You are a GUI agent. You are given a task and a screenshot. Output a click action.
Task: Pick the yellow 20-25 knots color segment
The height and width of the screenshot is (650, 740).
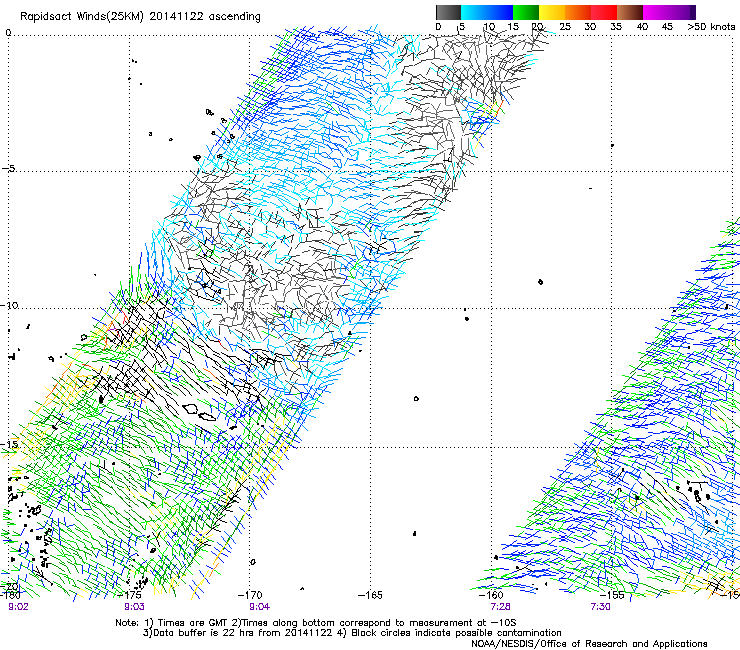pos(552,12)
